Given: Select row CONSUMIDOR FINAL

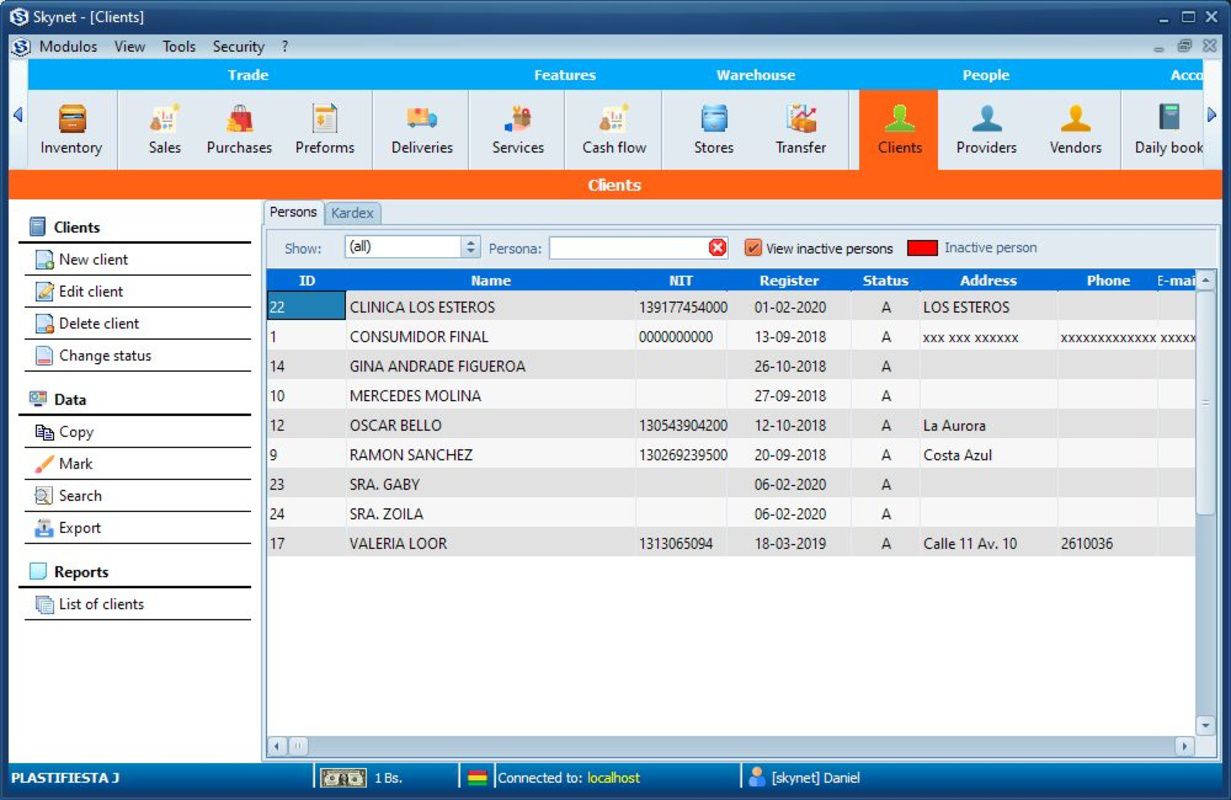Looking at the screenshot, I should [x=731, y=337].
